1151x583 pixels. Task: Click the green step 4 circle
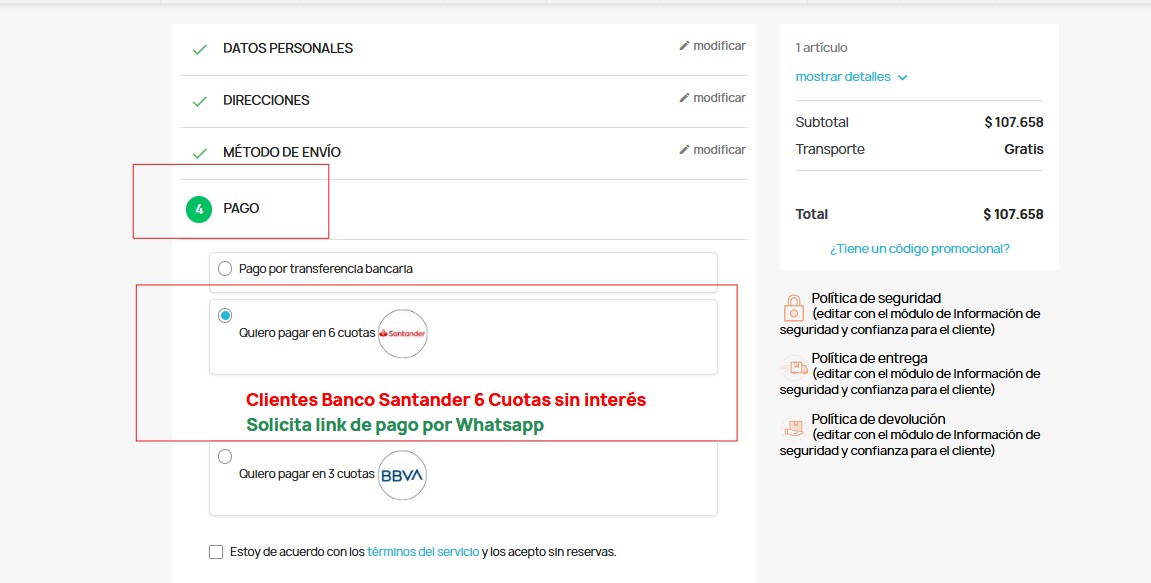tap(199, 209)
